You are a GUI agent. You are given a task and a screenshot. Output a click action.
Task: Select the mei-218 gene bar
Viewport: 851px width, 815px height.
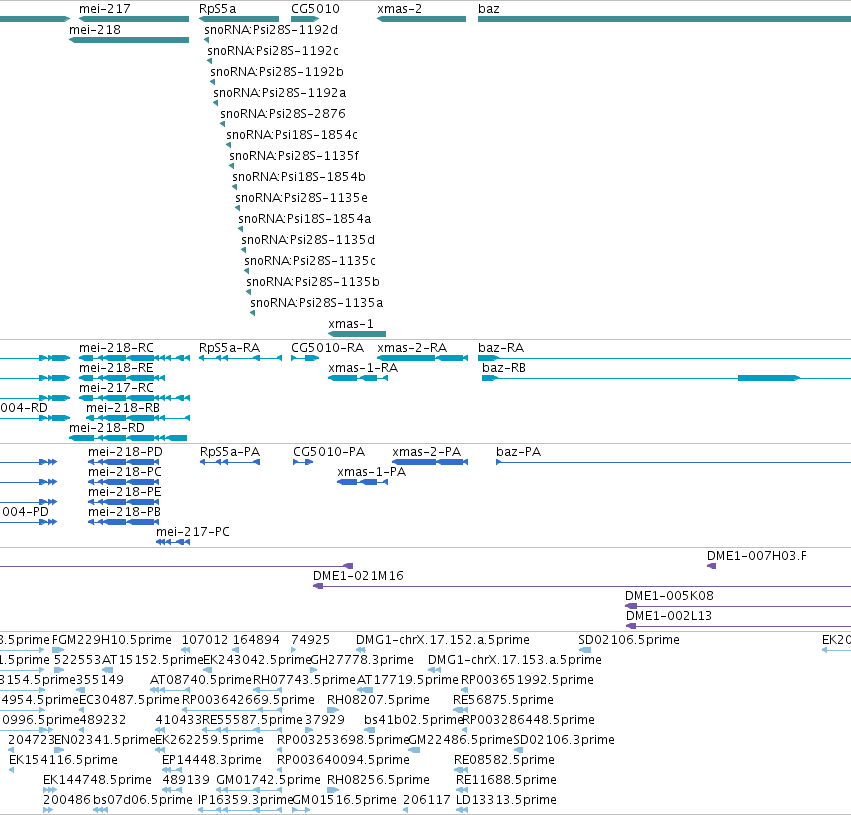tap(129, 40)
